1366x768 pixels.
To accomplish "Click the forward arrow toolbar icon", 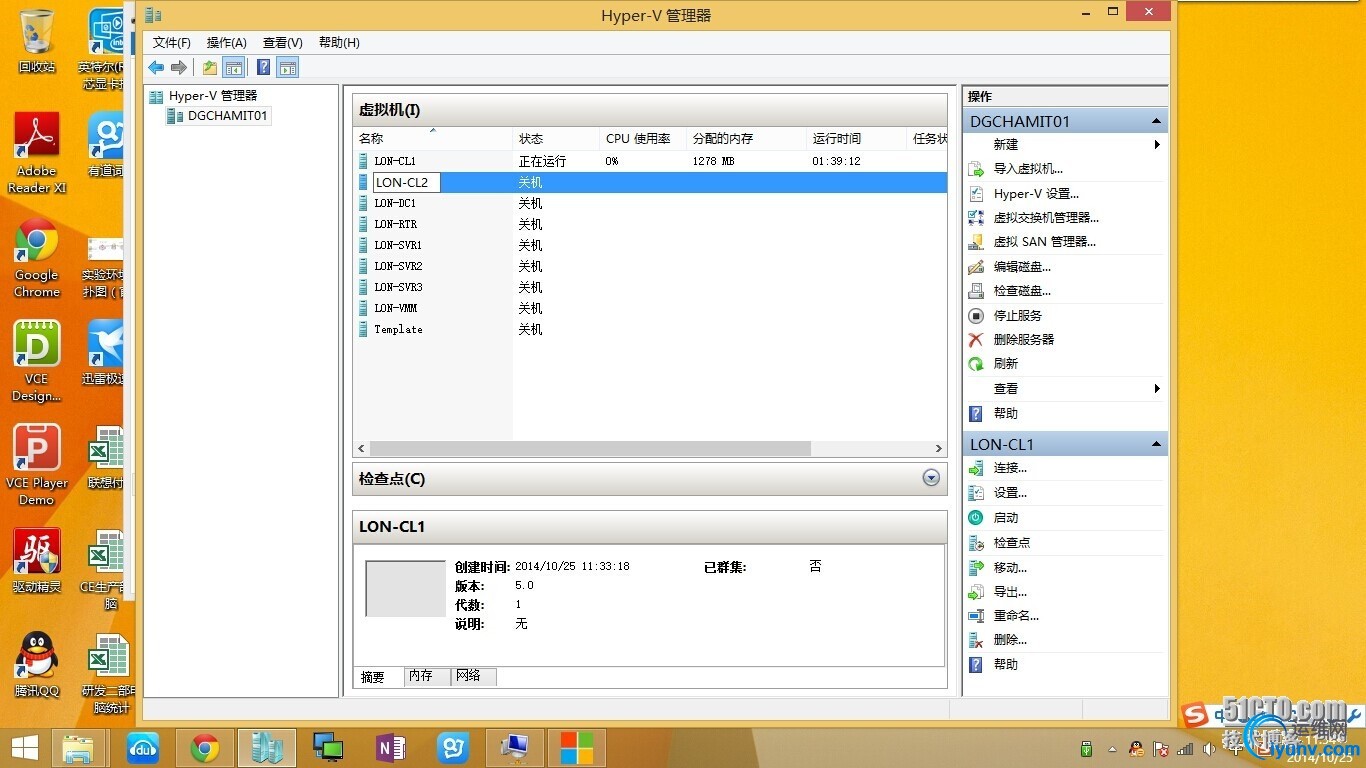I will (x=179, y=67).
